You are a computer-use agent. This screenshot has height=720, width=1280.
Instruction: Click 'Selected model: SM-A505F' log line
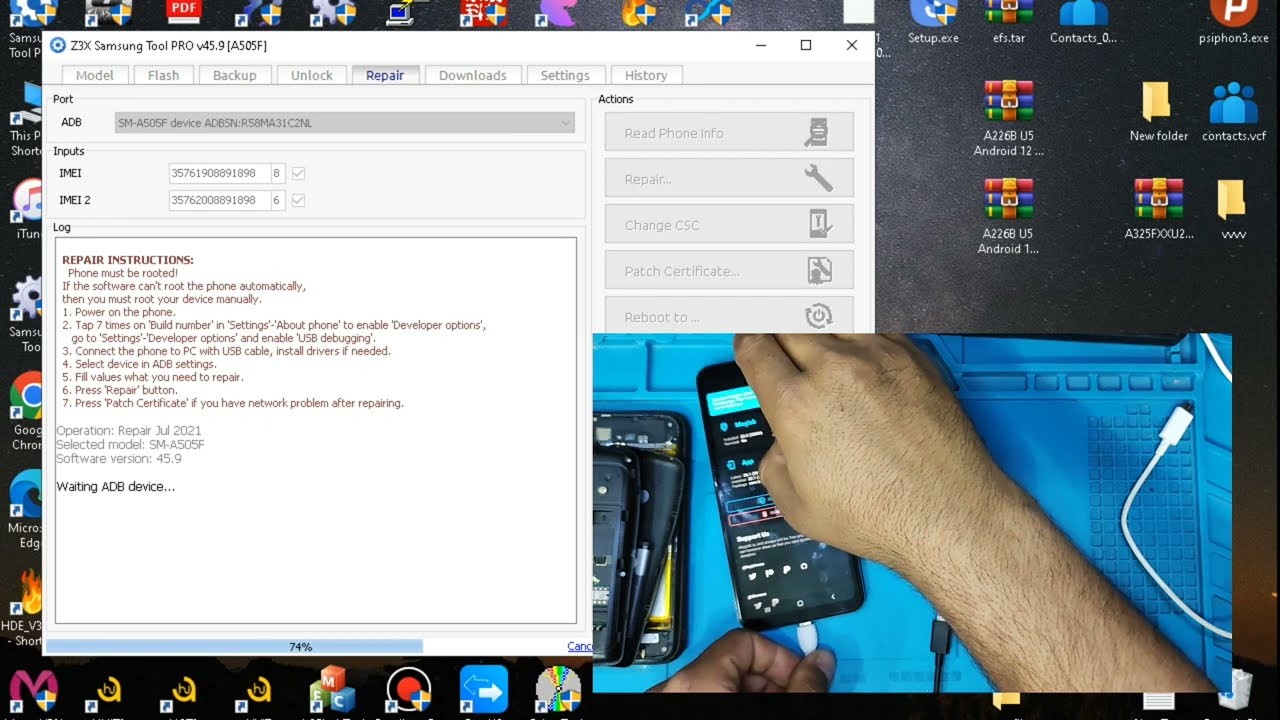coord(130,445)
